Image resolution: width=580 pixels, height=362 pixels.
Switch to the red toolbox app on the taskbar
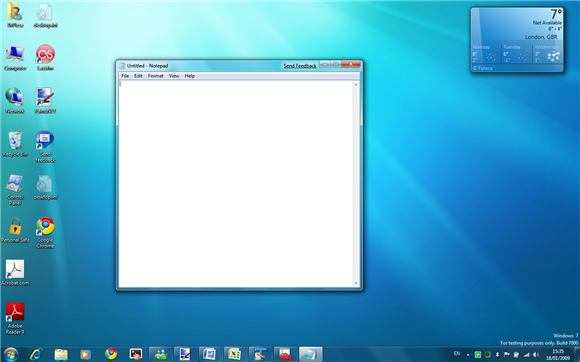pos(285,355)
